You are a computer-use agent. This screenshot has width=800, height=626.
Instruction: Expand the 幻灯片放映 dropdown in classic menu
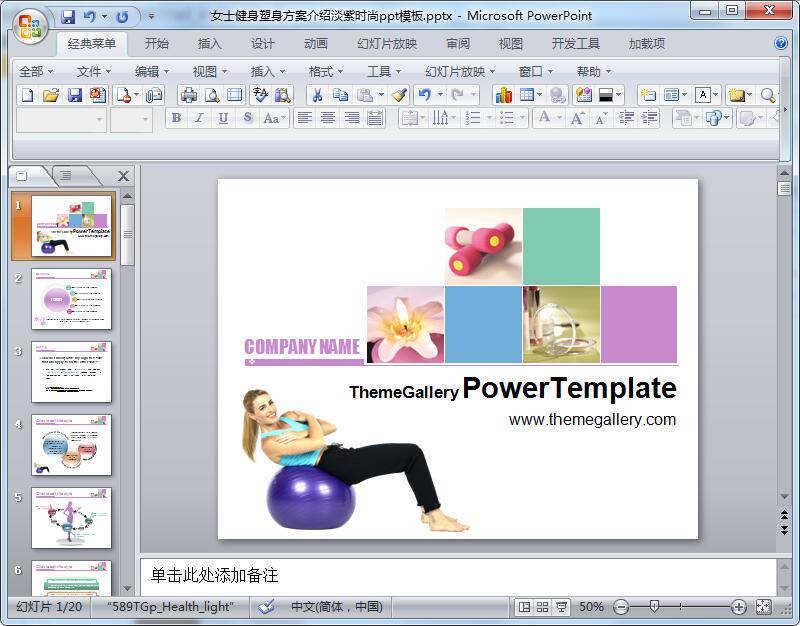(x=460, y=71)
